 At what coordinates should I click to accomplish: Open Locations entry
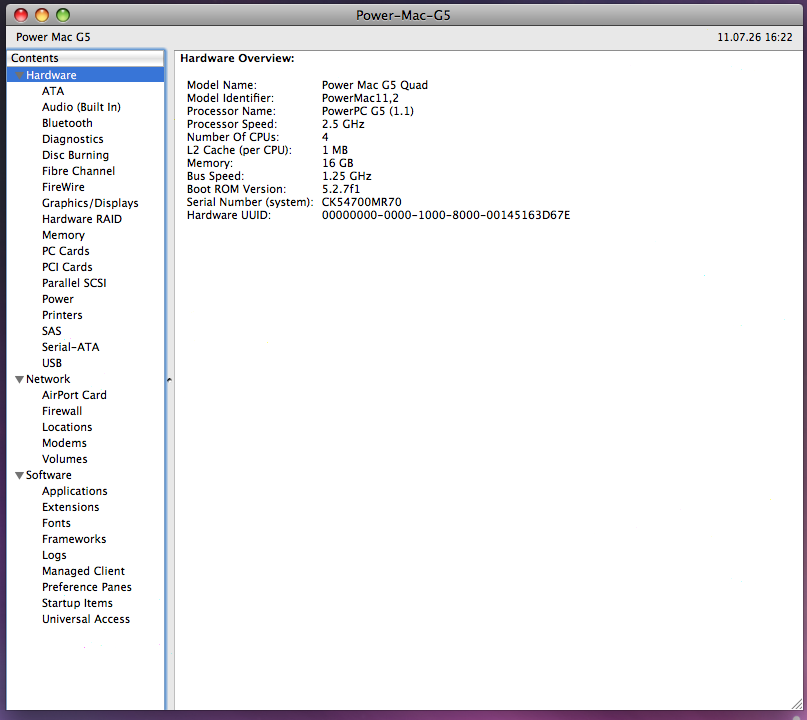(x=67, y=427)
